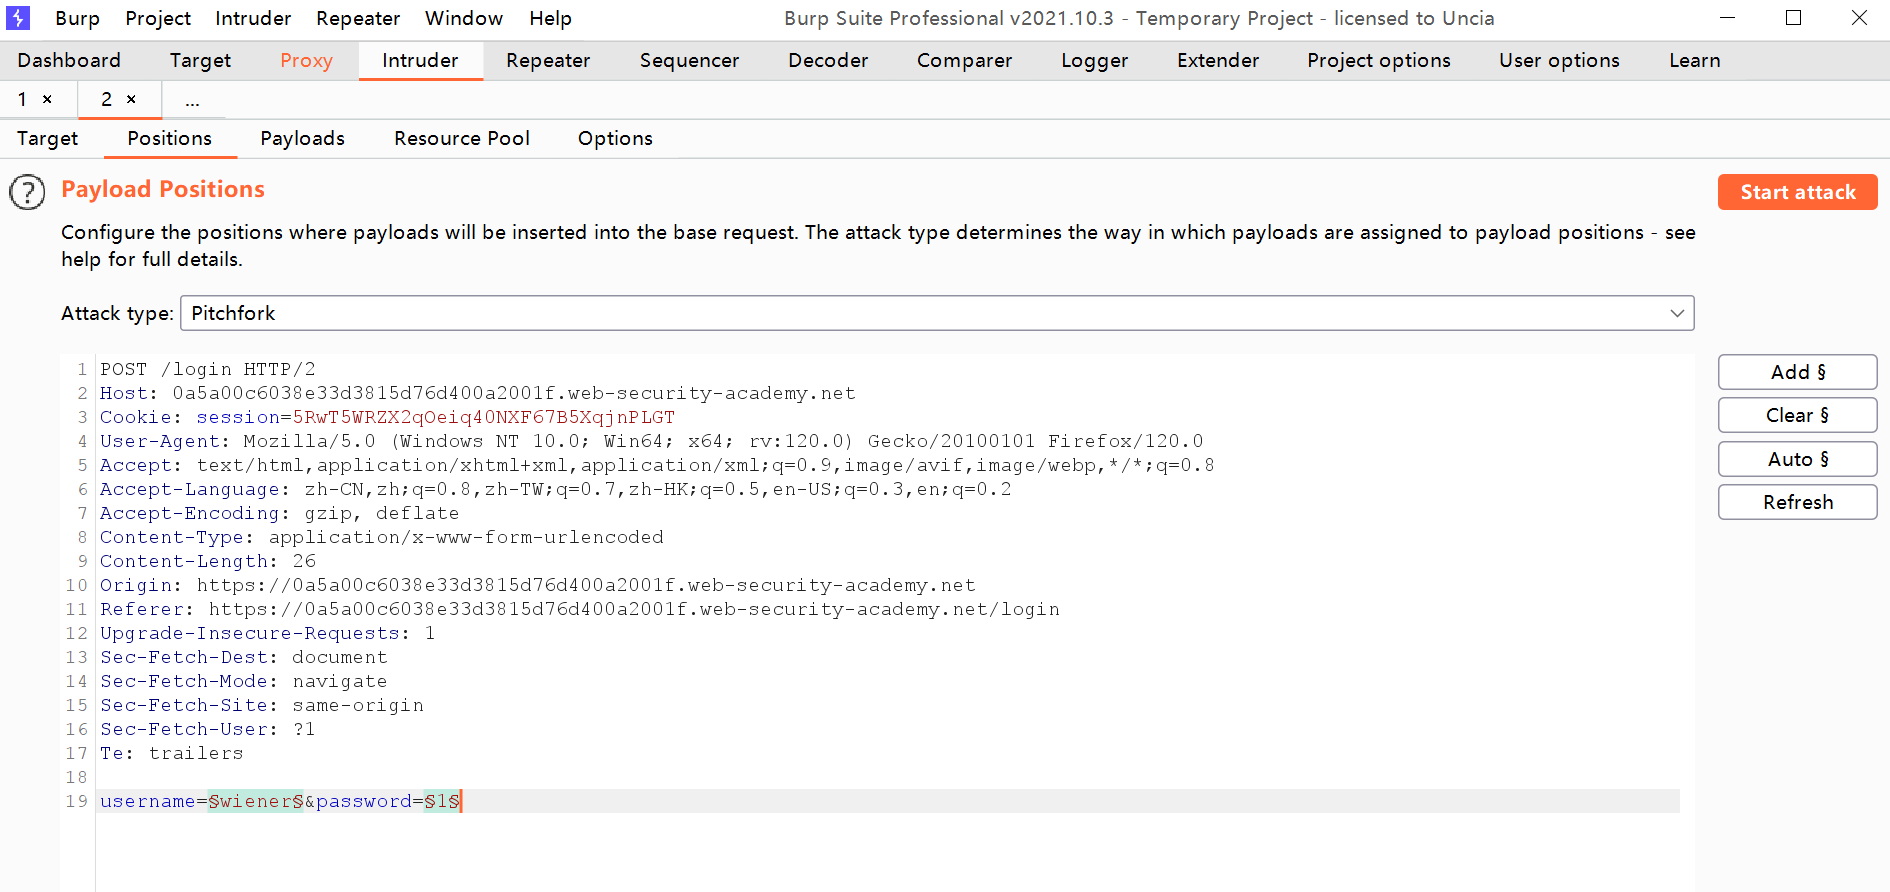Open the Logger tab

click(1094, 60)
